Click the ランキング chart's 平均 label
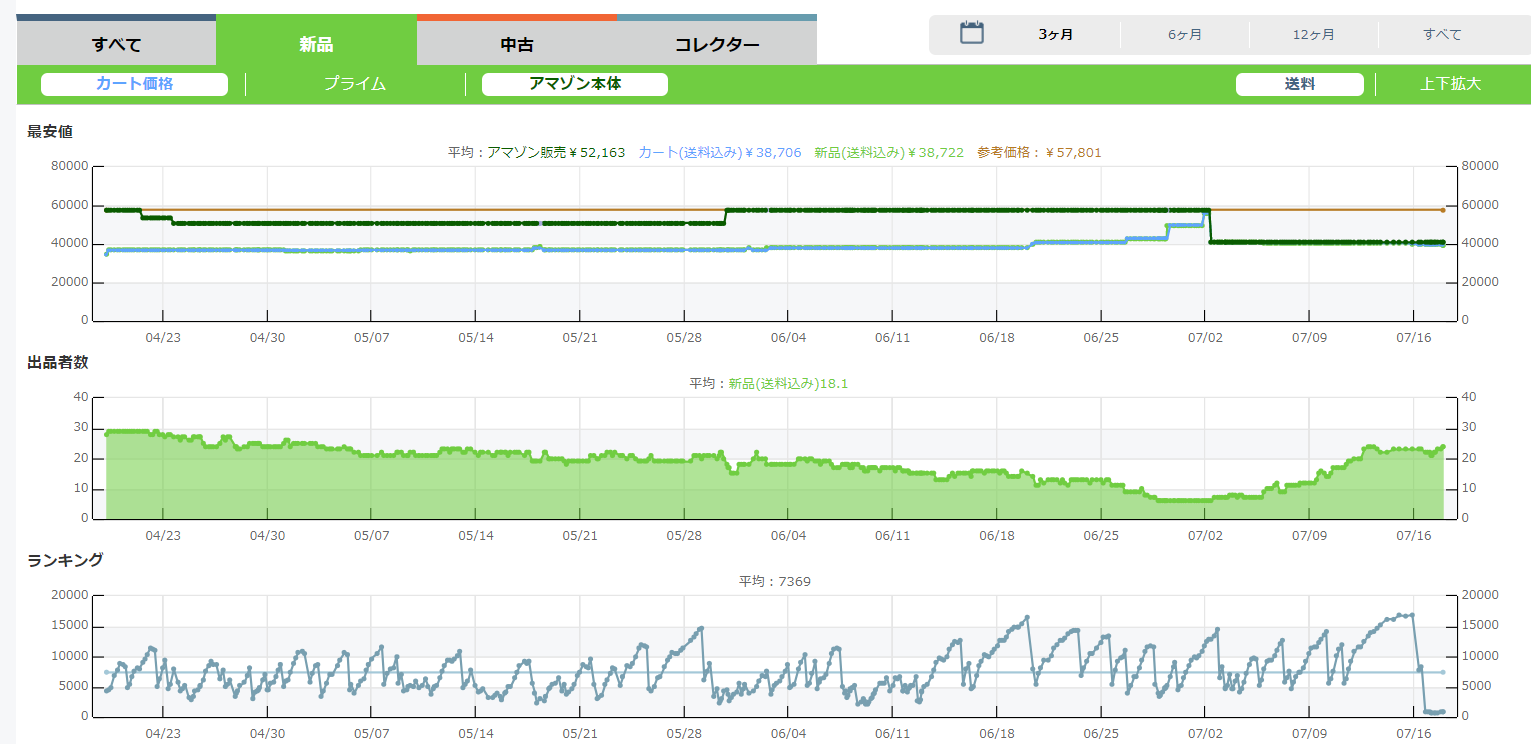1531x744 pixels. tap(774, 581)
